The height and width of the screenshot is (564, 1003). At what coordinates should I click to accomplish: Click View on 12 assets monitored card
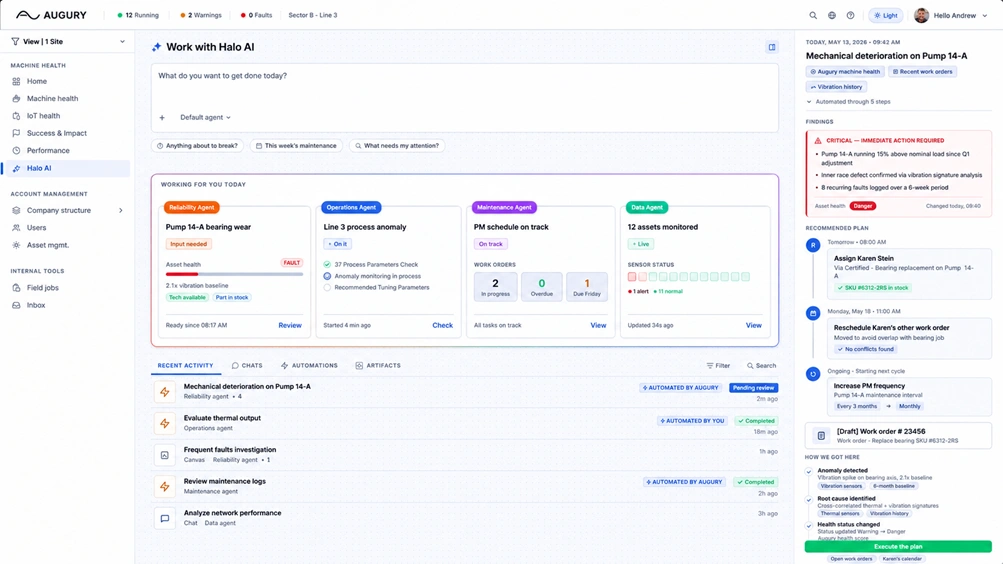[x=754, y=325]
